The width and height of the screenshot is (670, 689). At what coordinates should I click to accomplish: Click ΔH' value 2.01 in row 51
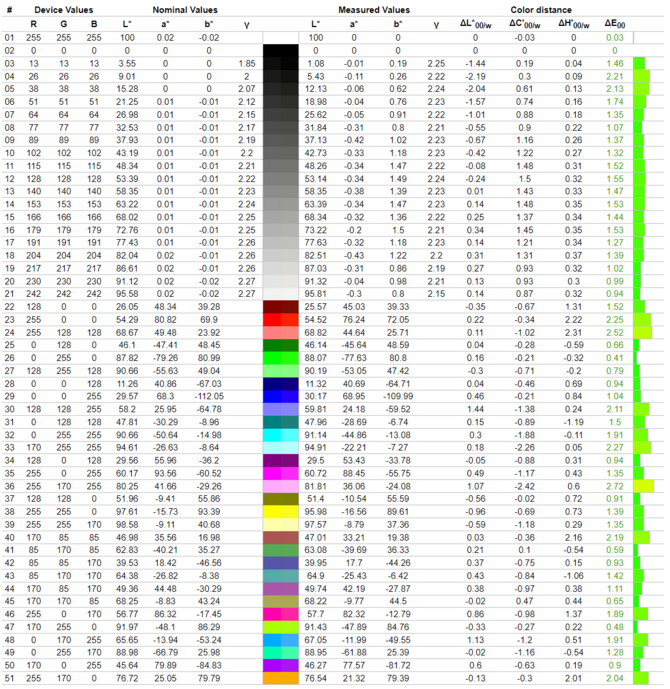(574, 678)
